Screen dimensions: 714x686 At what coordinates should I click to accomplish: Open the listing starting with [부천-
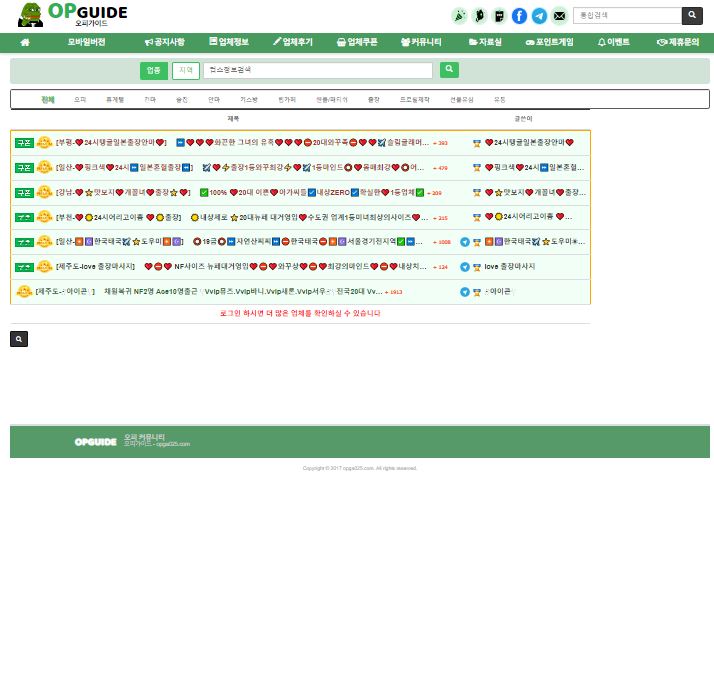(242, 218)
